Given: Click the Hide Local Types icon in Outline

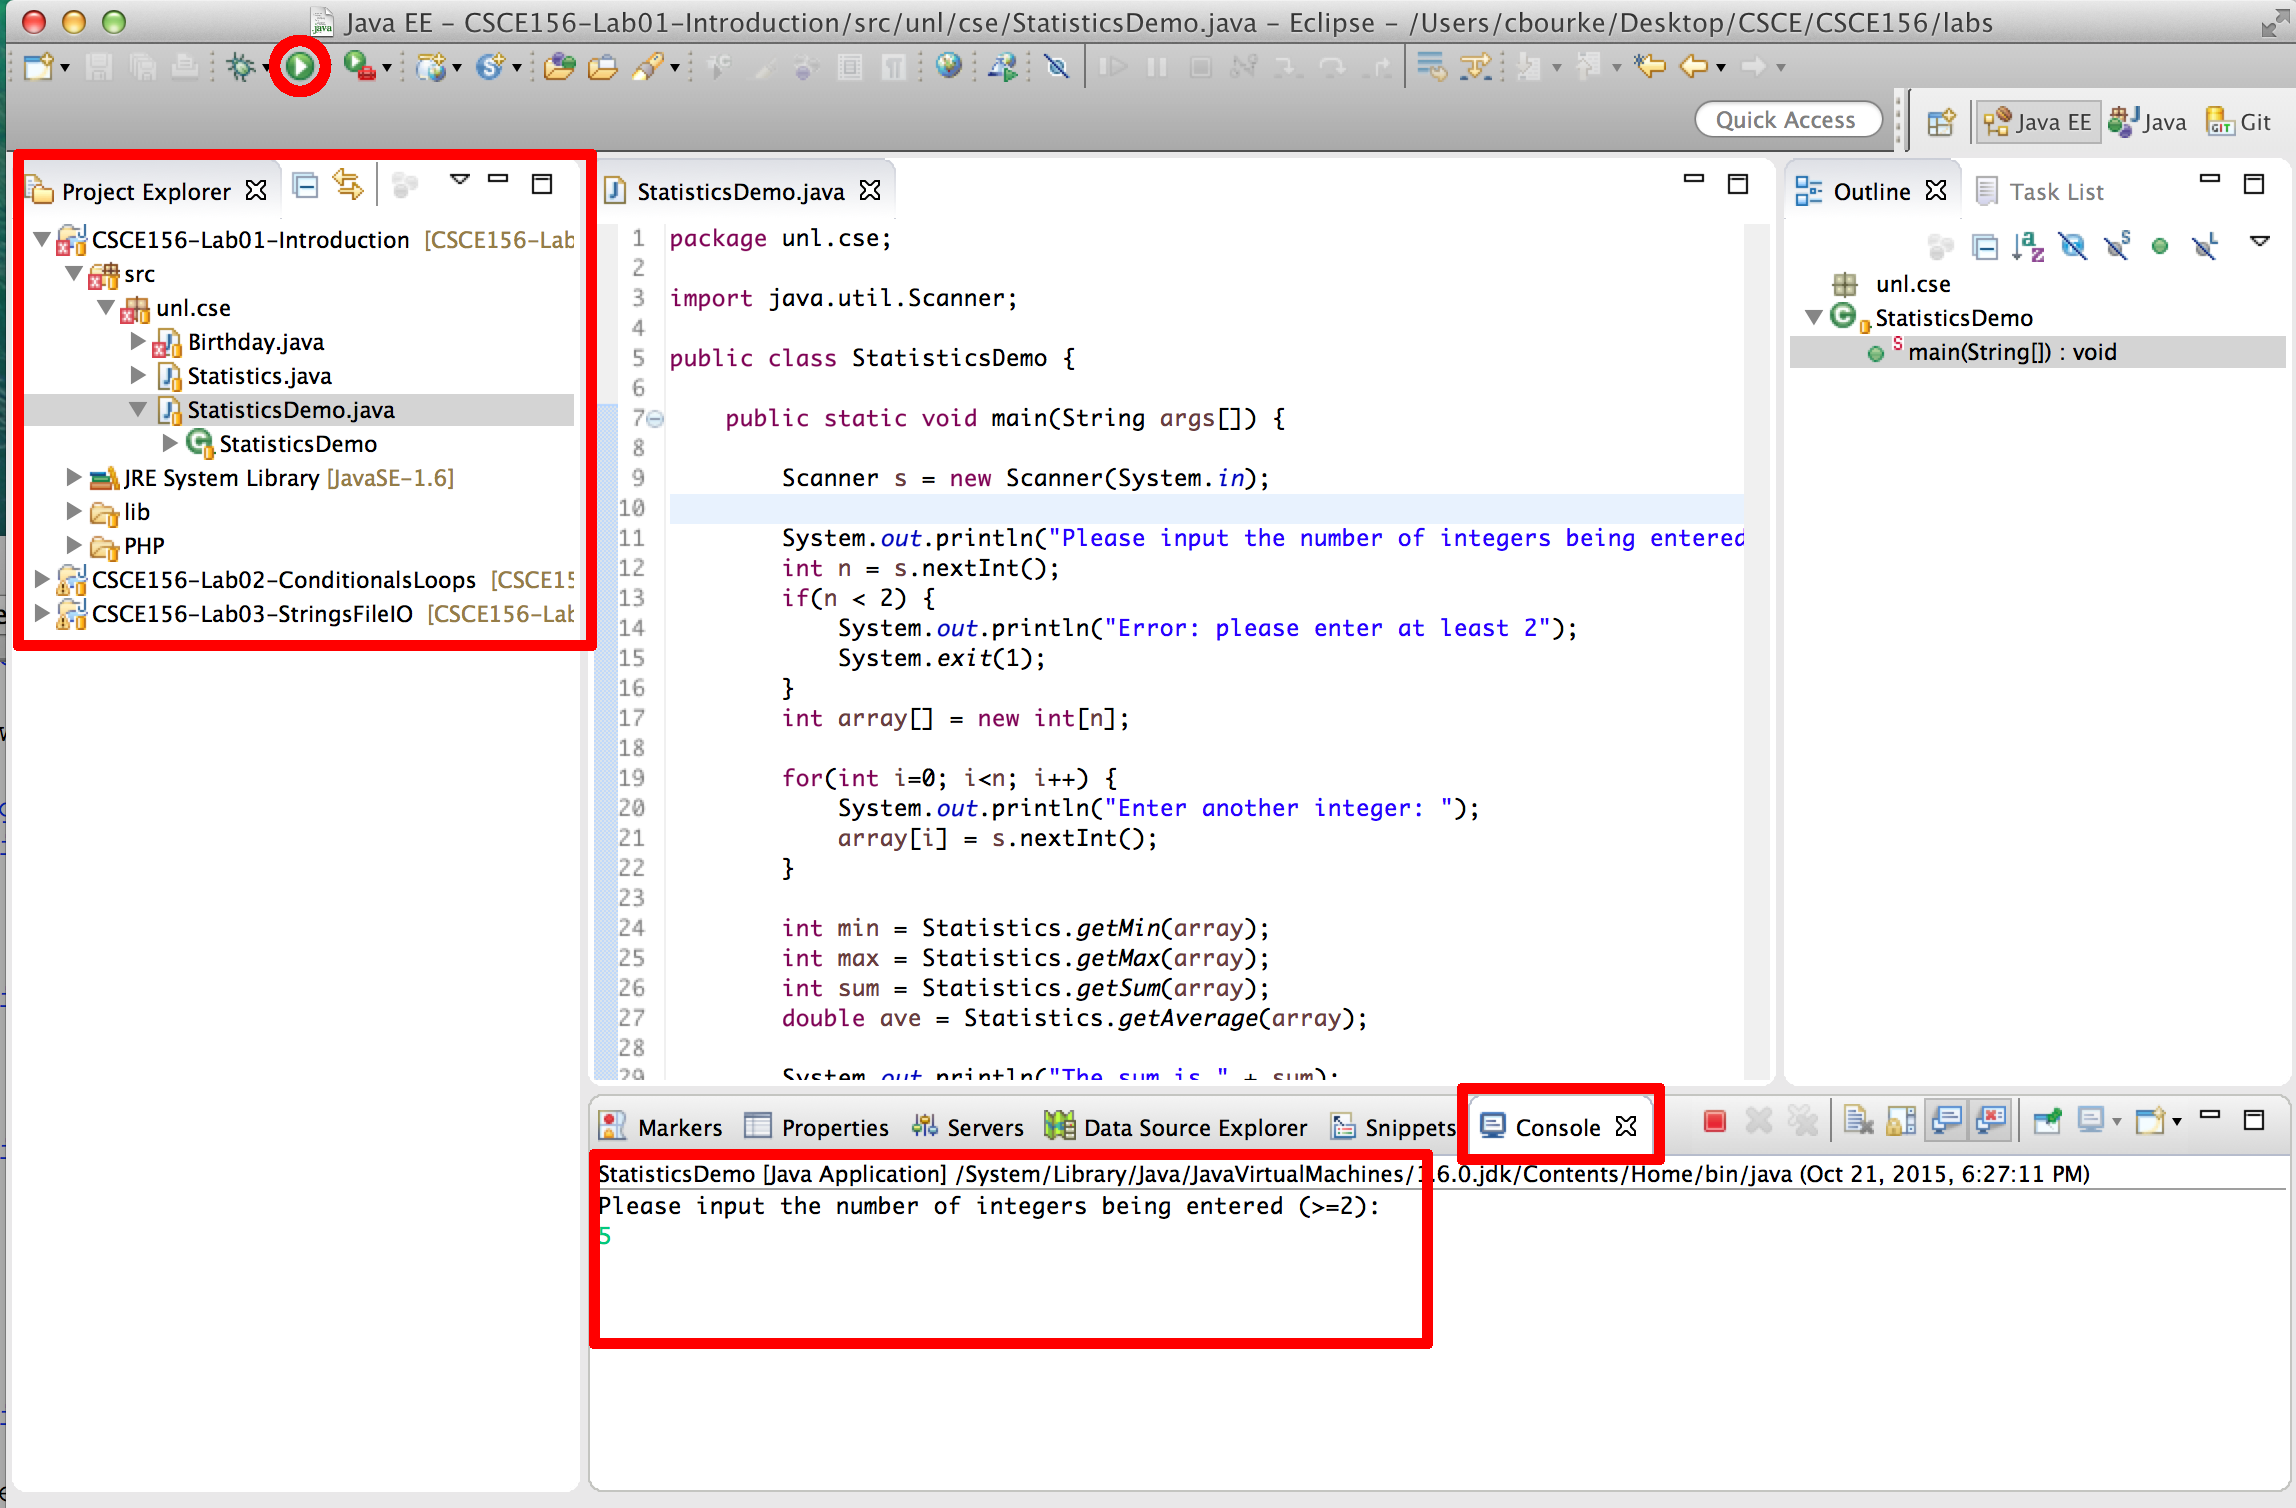Looking at the screenshot, I should click(2204, 246).
